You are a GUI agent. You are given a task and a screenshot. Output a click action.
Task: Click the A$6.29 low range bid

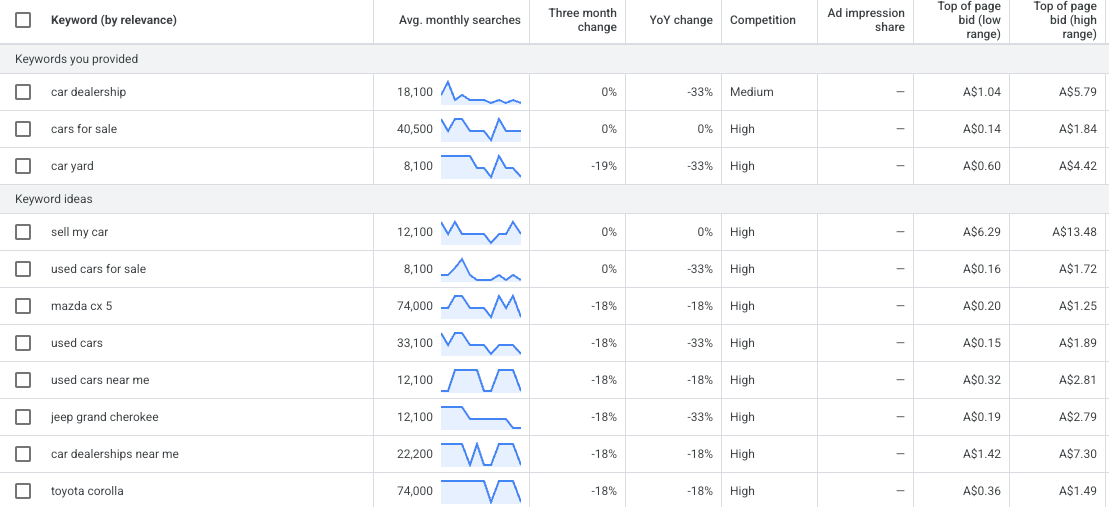[982, 232]
